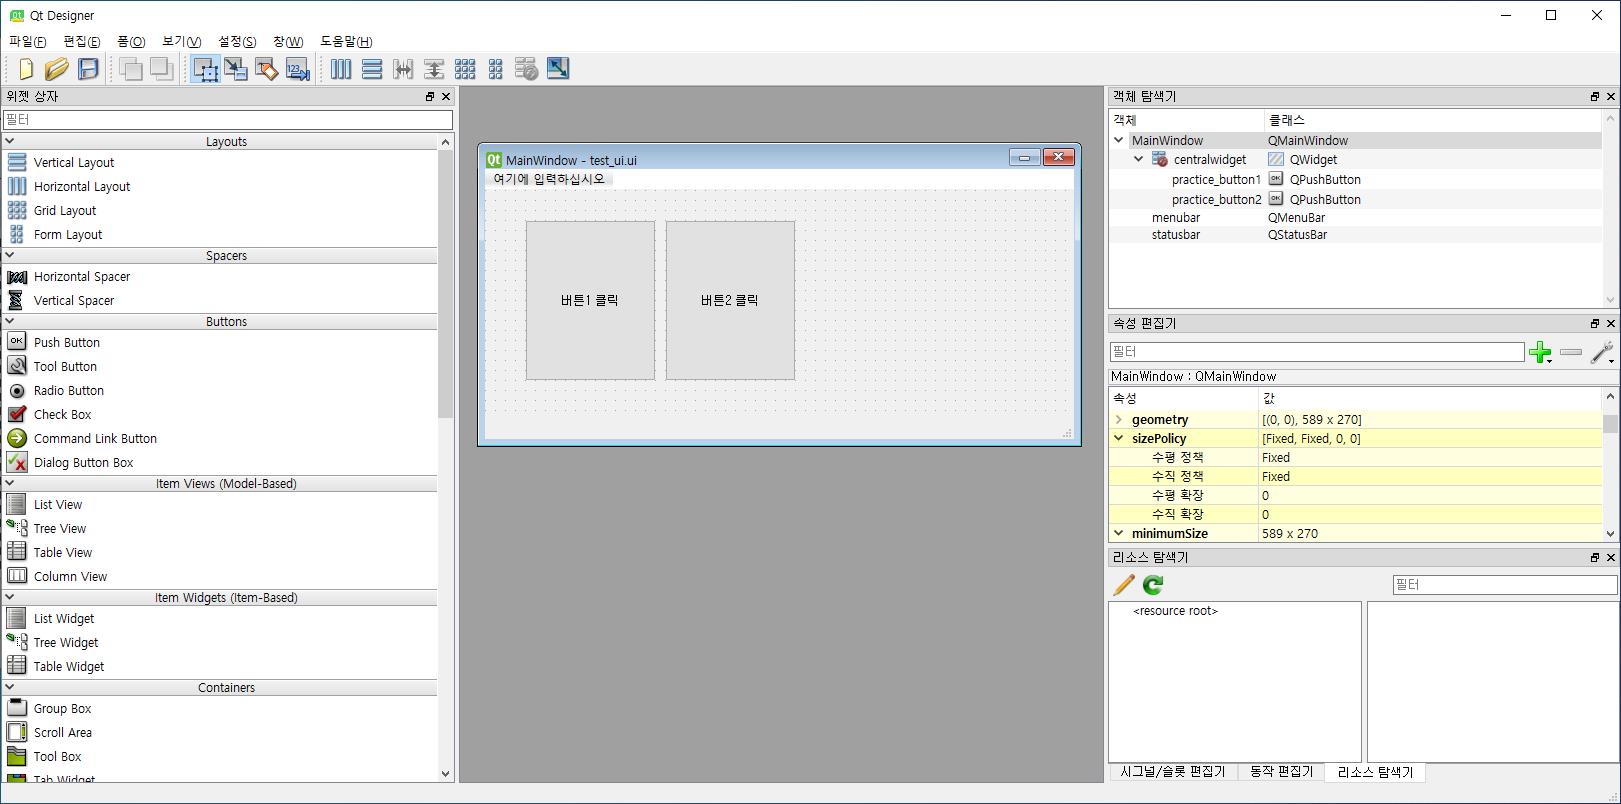1621x804 pixels.
Task: Focus the widget box 필터 field
Action: tap(227, 119)
